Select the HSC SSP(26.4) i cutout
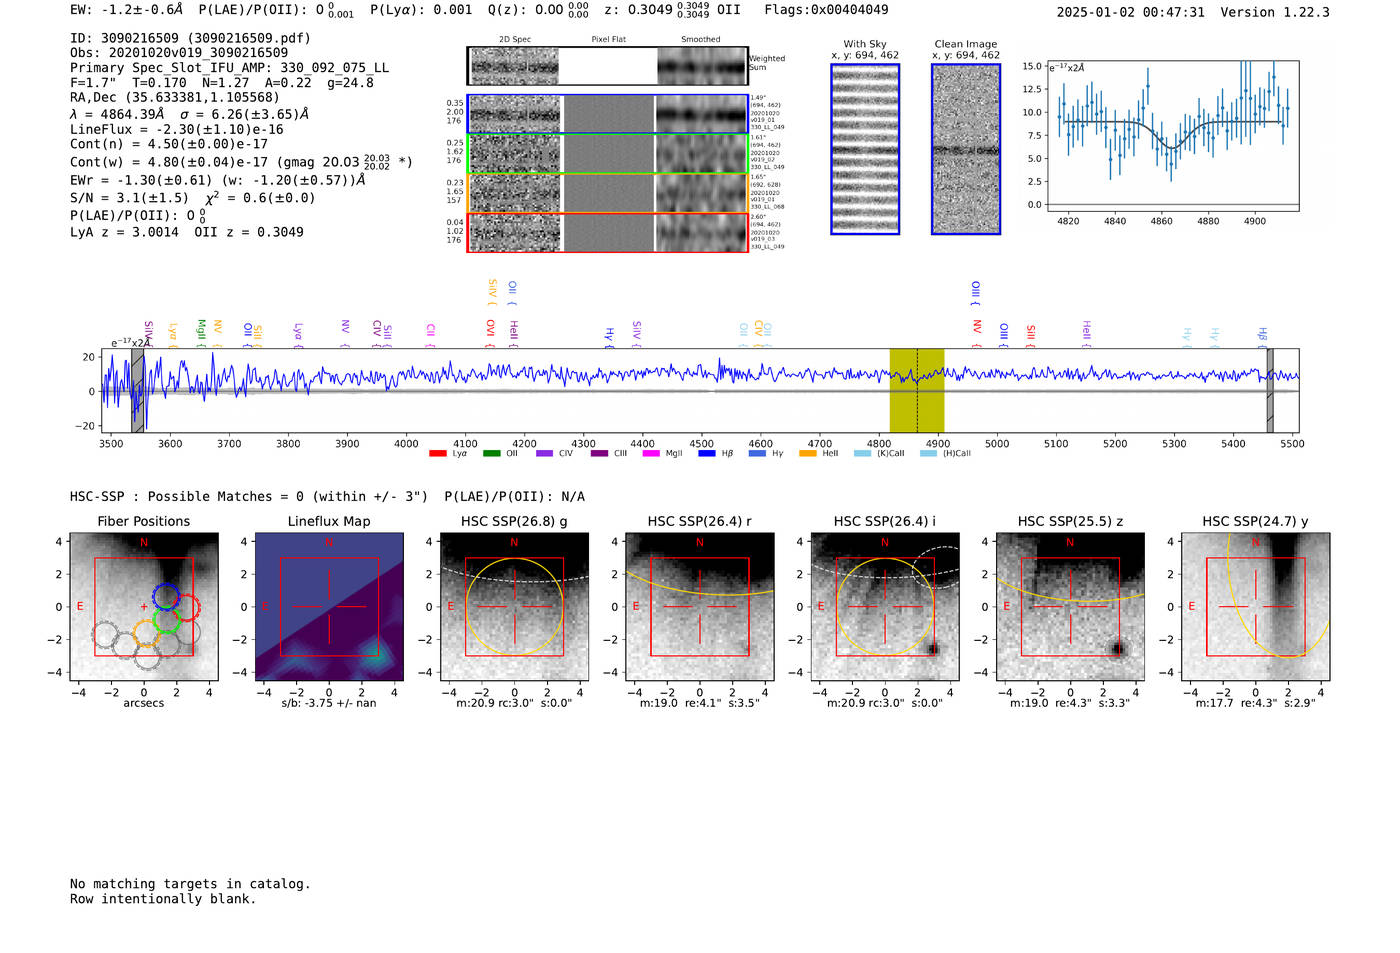The height and width of the screenshot is (953, 1400). click(x=885, y=607)
